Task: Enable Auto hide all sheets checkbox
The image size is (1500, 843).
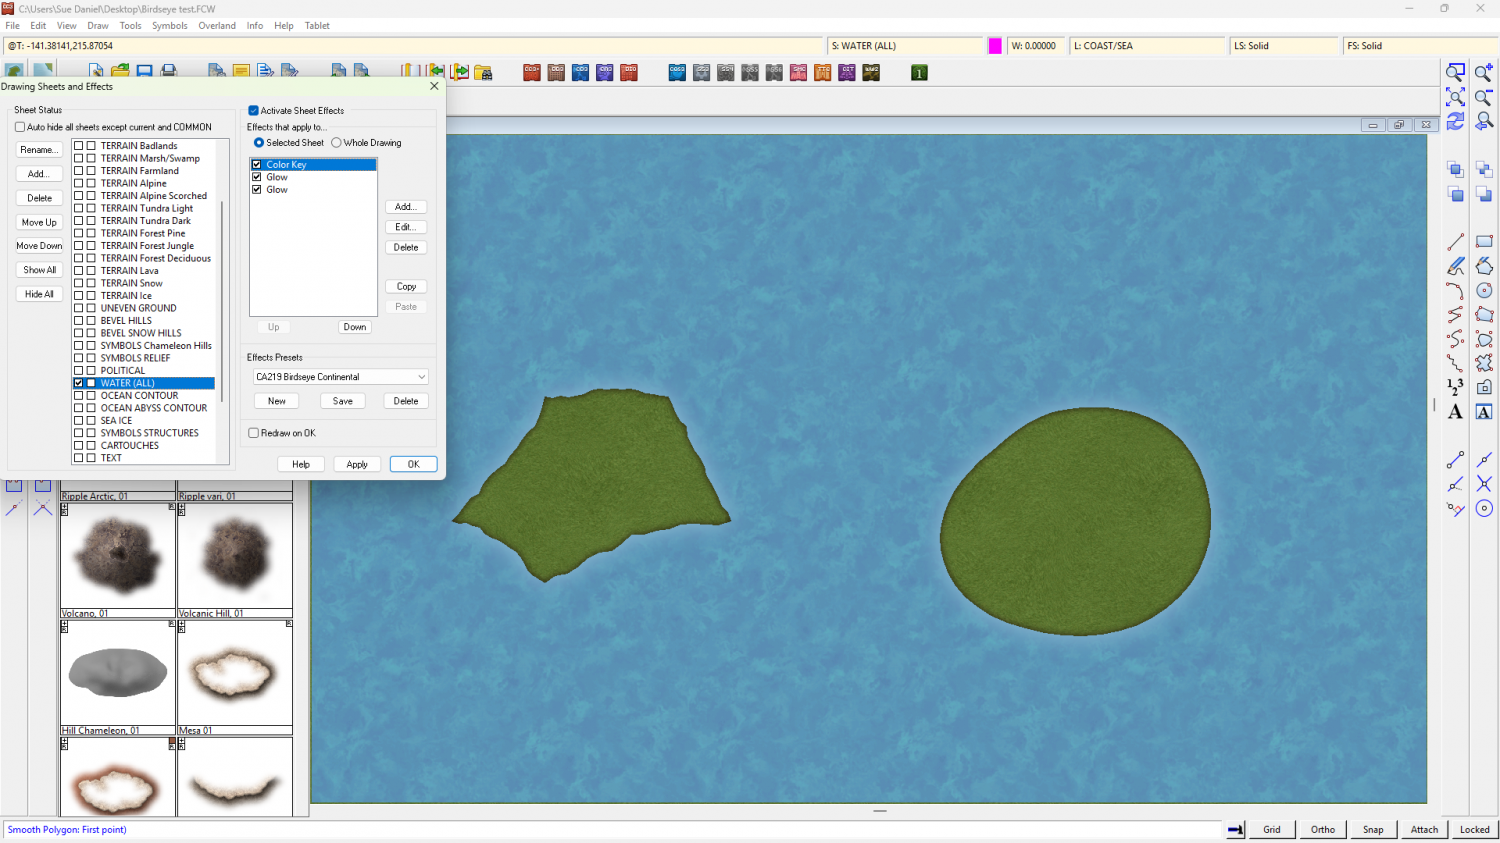Action: (x=20, y=127)
